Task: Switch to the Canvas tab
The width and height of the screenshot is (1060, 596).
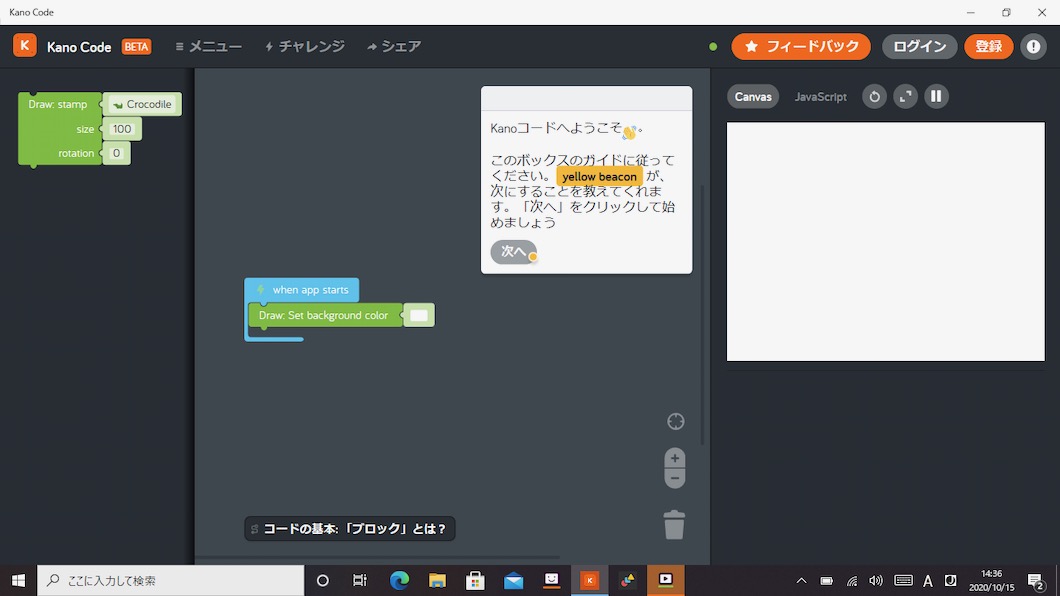Action: tap(753, 97)
